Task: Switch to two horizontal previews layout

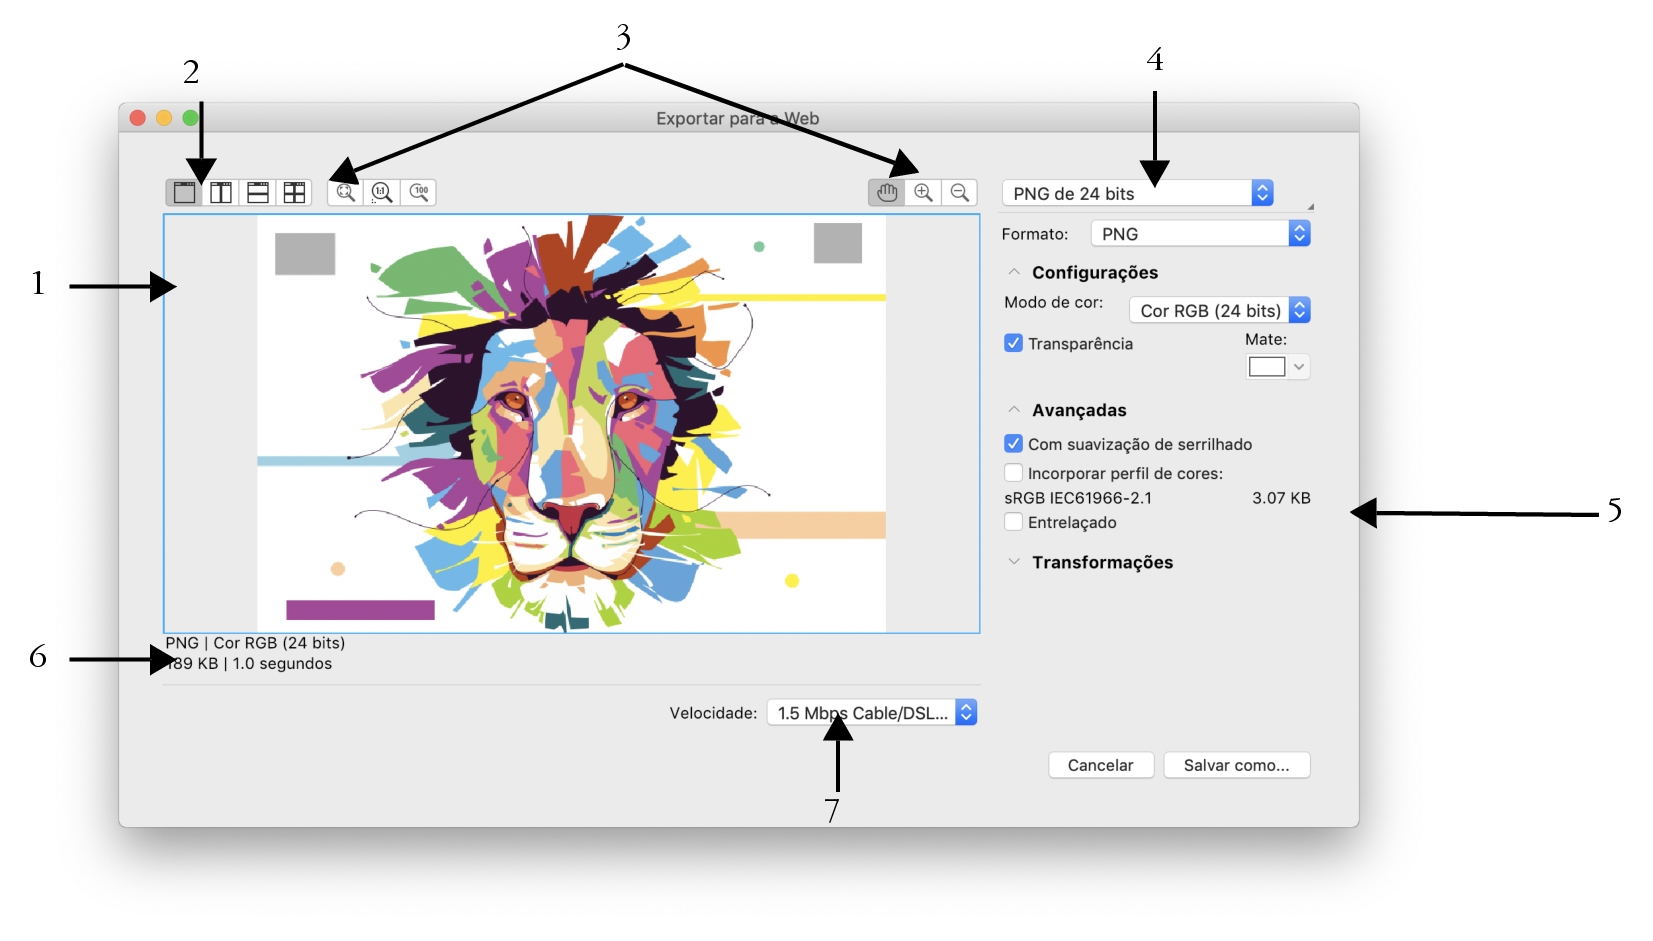Action: [258, 193]
